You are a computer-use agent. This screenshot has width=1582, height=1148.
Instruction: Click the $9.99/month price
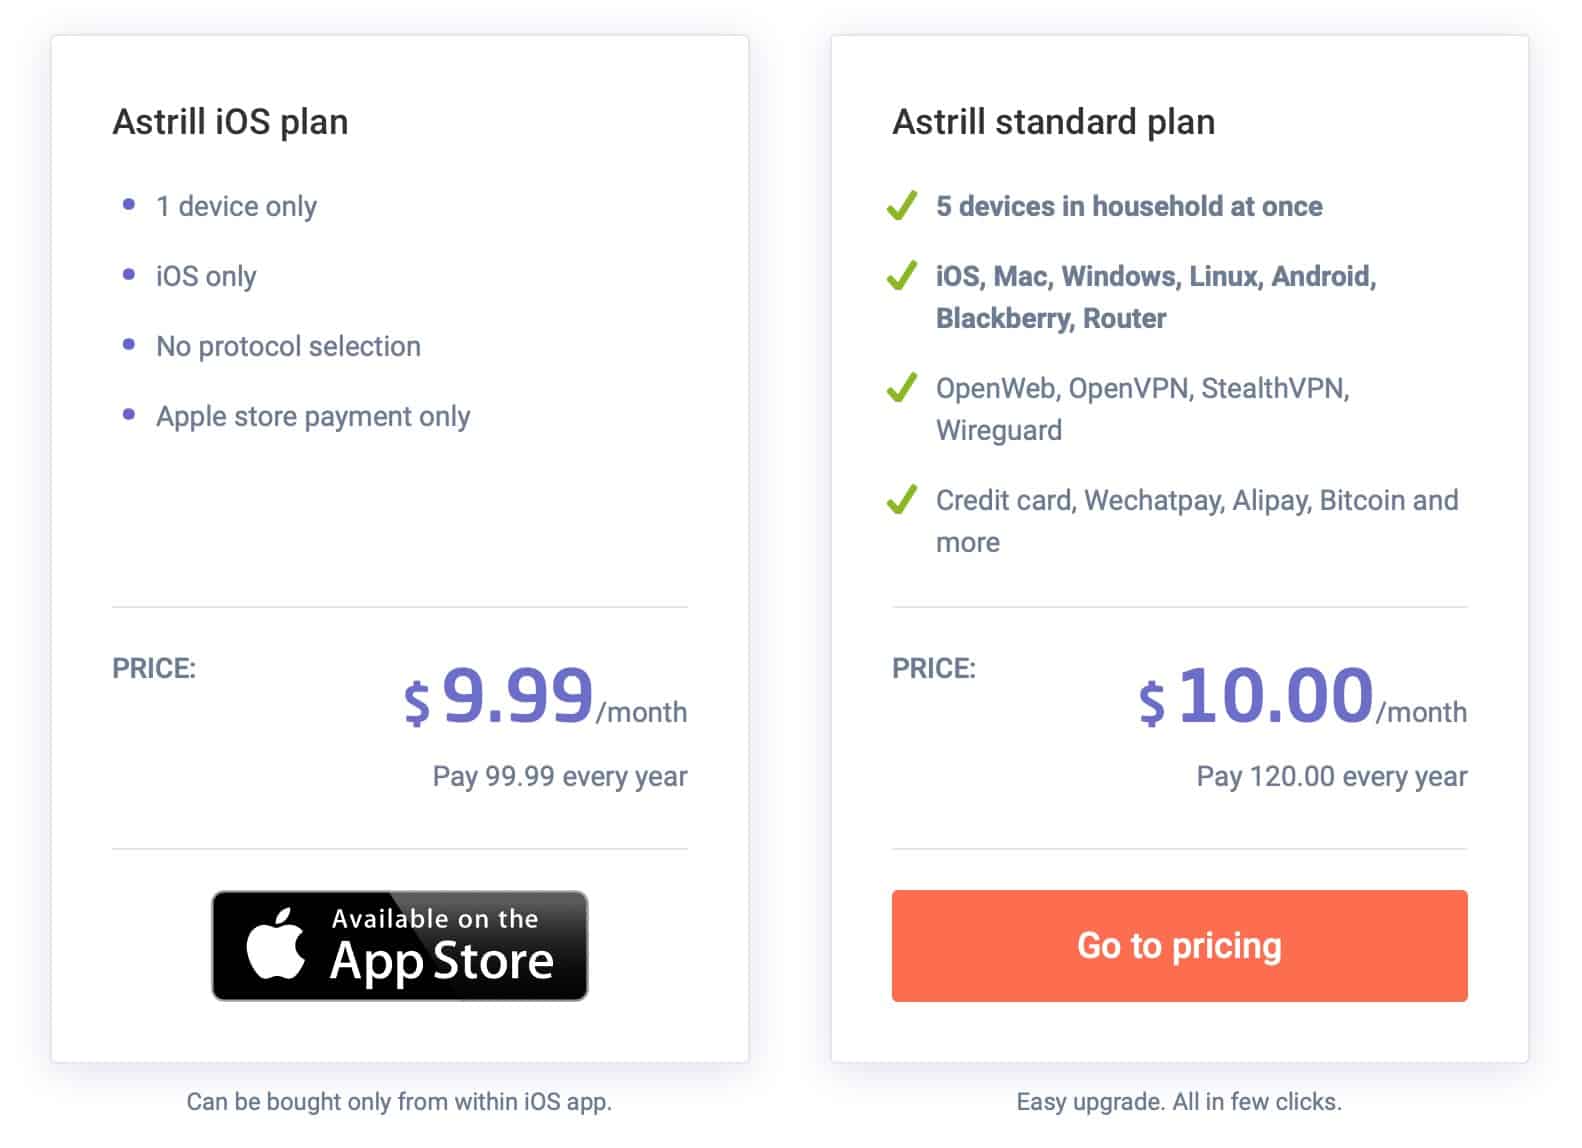pos(545,697)
